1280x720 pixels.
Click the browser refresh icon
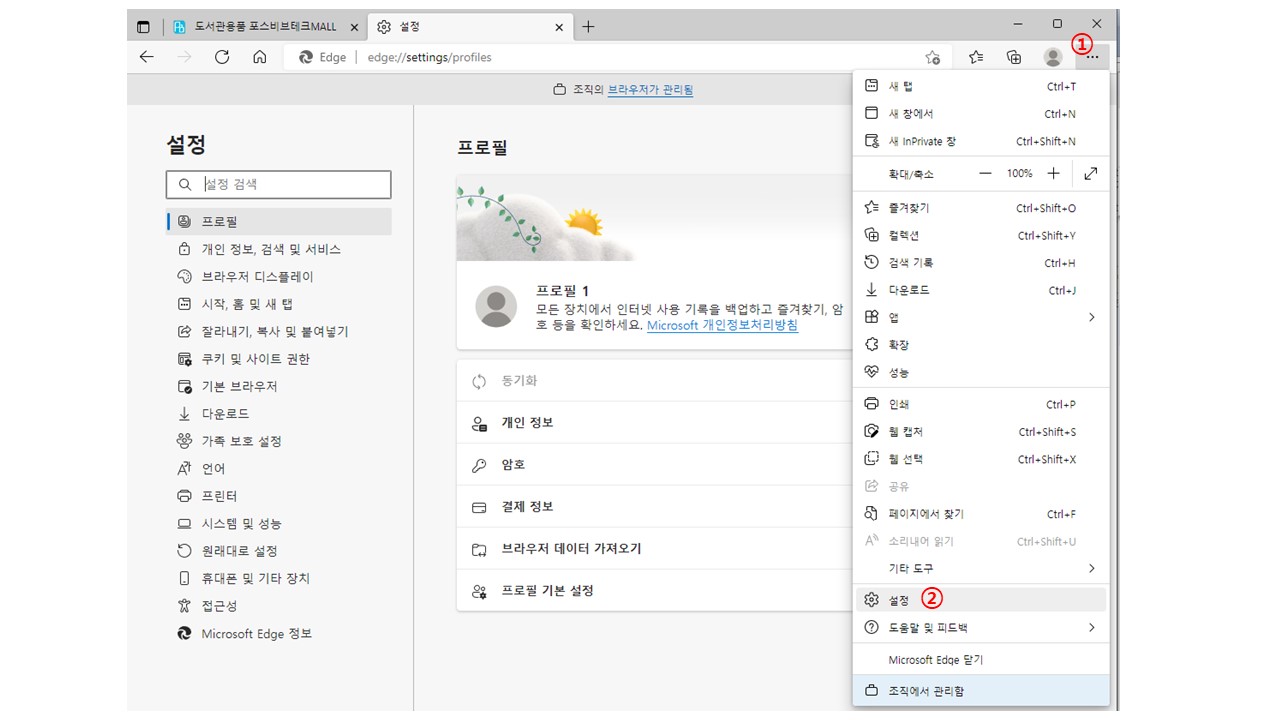coord(222,57)
